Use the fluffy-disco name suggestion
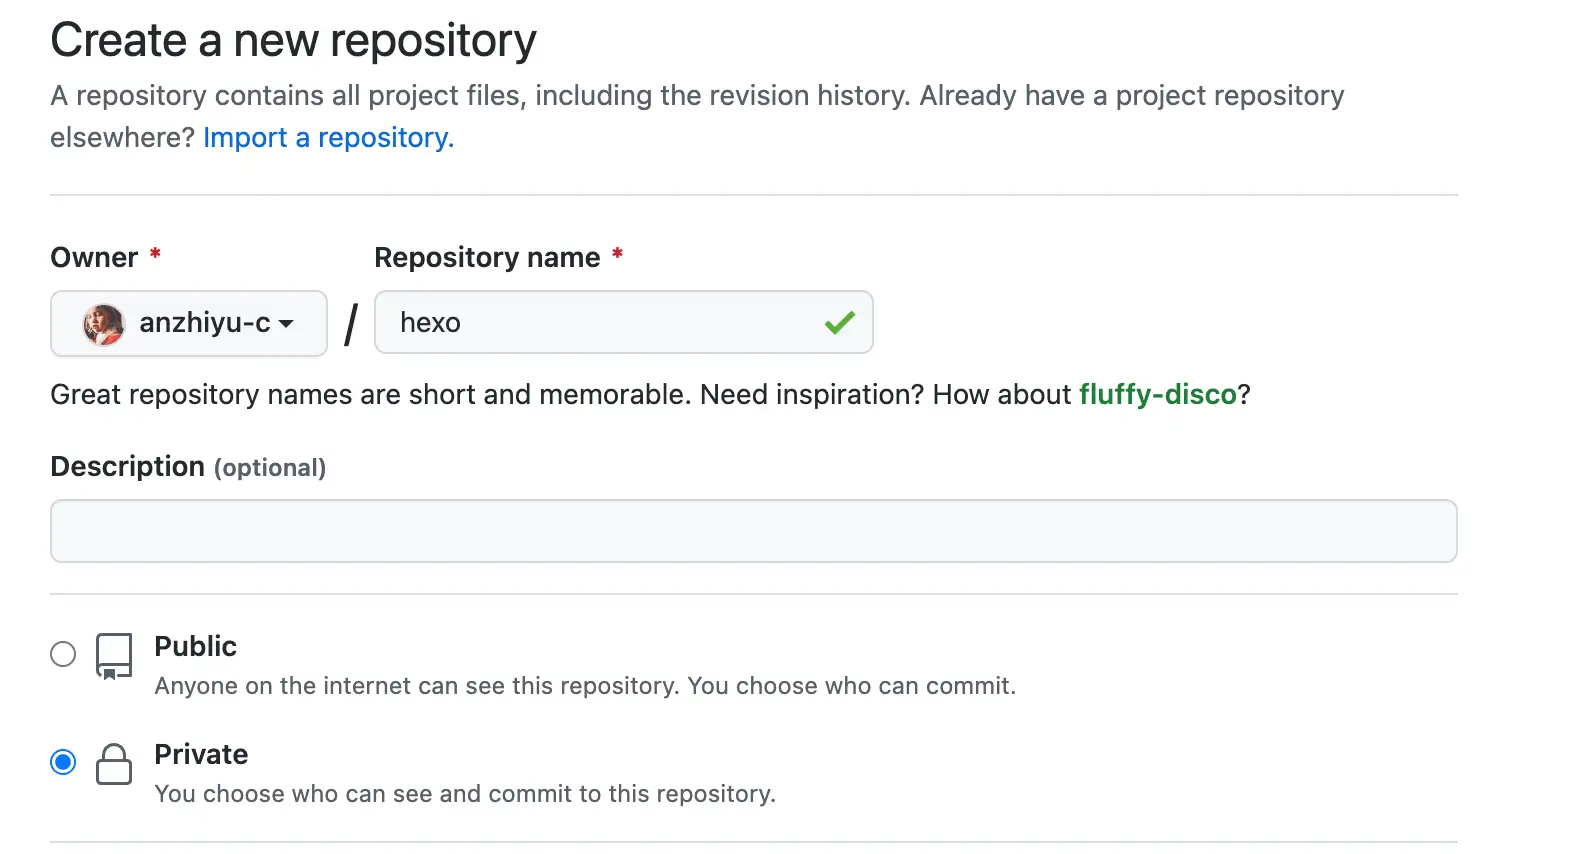Viewport: 1570px width, 854px height. point(1157,394)
